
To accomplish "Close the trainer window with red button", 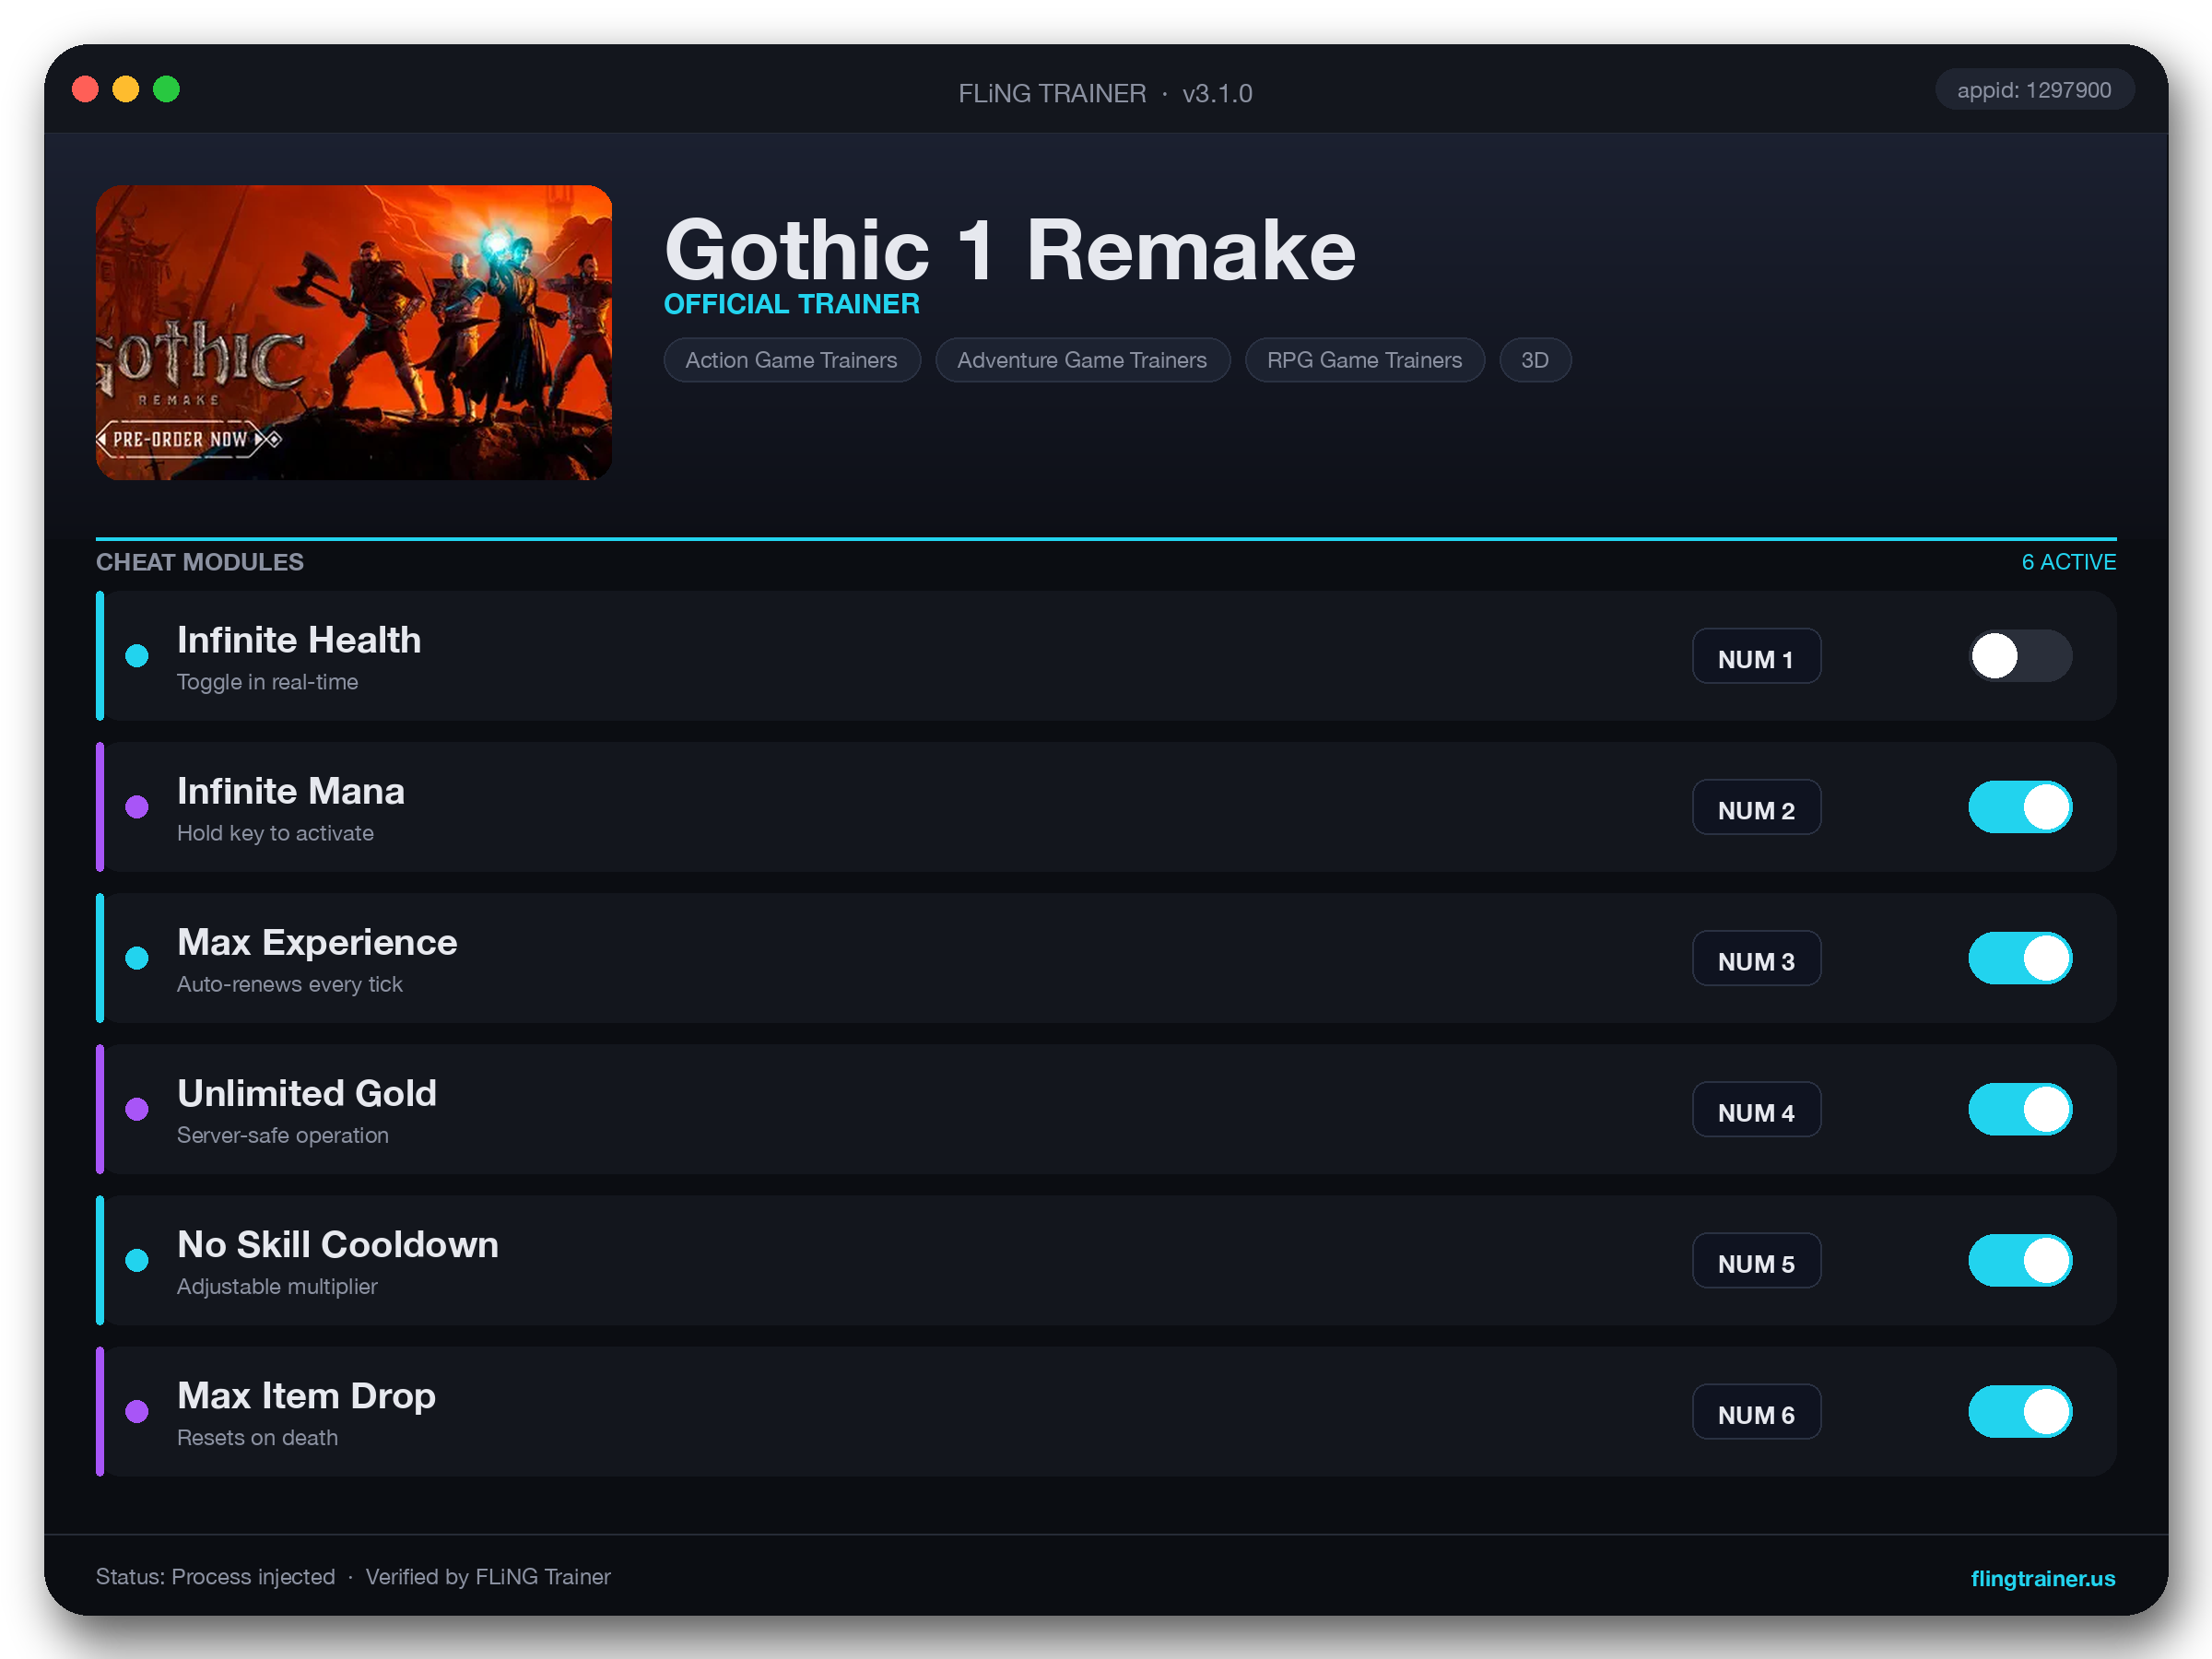I will pos(86,89).
